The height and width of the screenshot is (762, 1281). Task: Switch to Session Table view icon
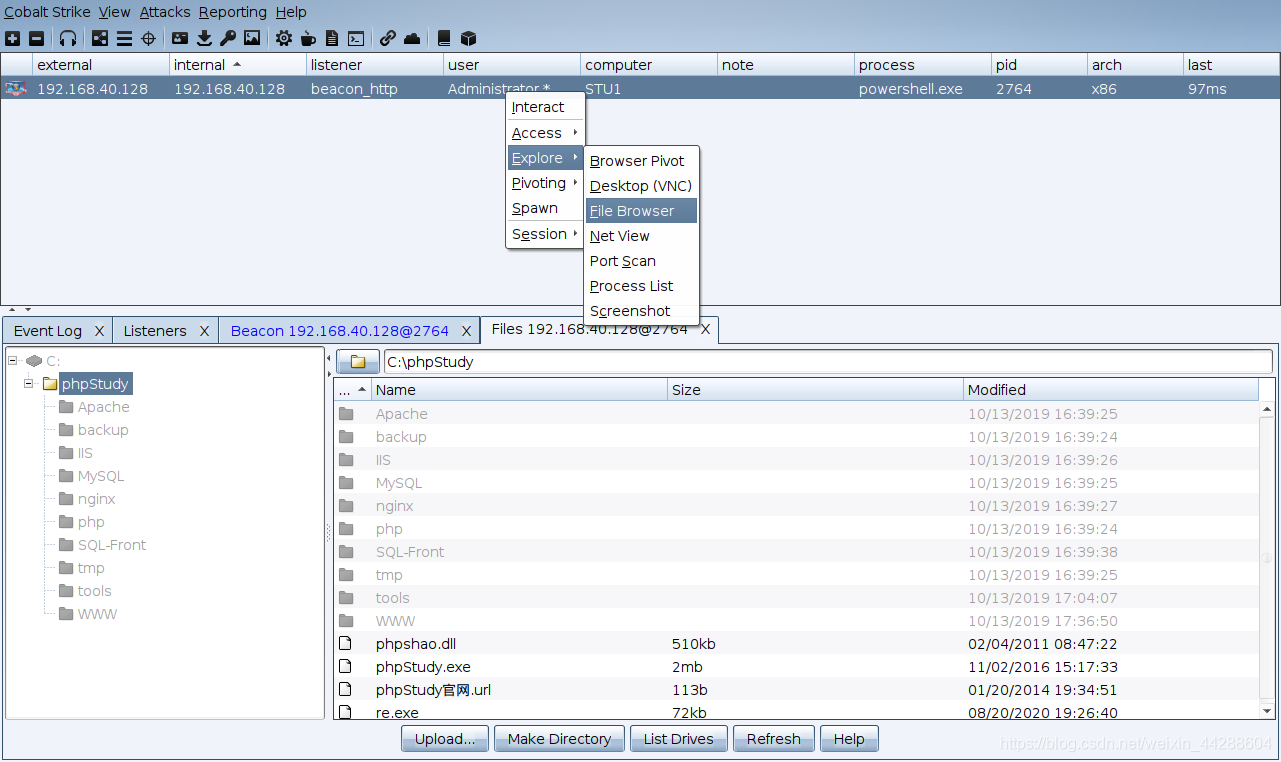pos(124,39)
